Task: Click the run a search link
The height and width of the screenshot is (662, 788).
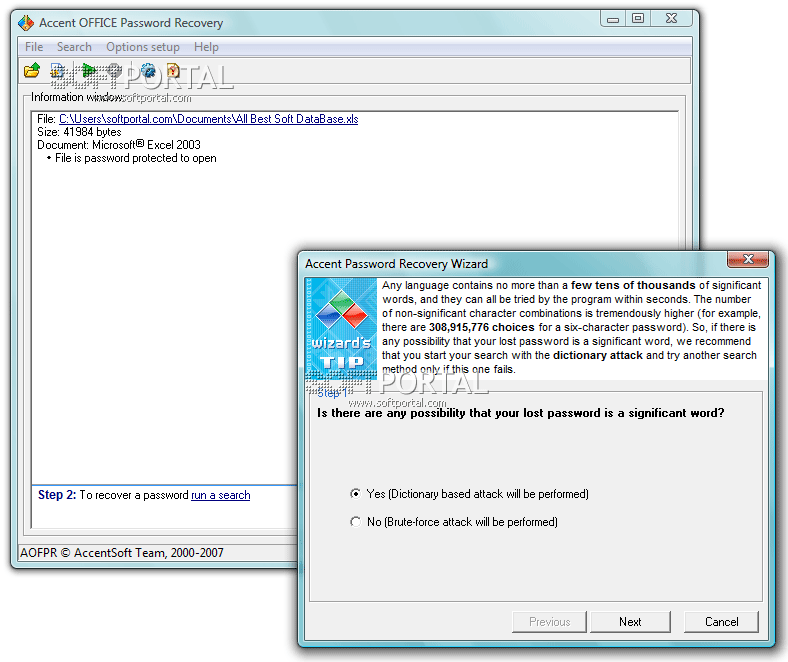Action: (x=221, y=495)
